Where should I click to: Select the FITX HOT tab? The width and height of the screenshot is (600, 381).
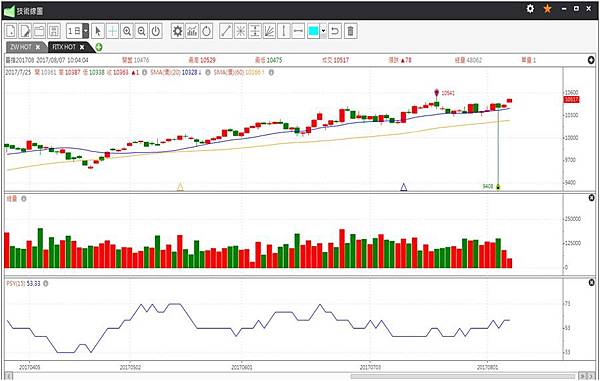click(x=64, y=47)
